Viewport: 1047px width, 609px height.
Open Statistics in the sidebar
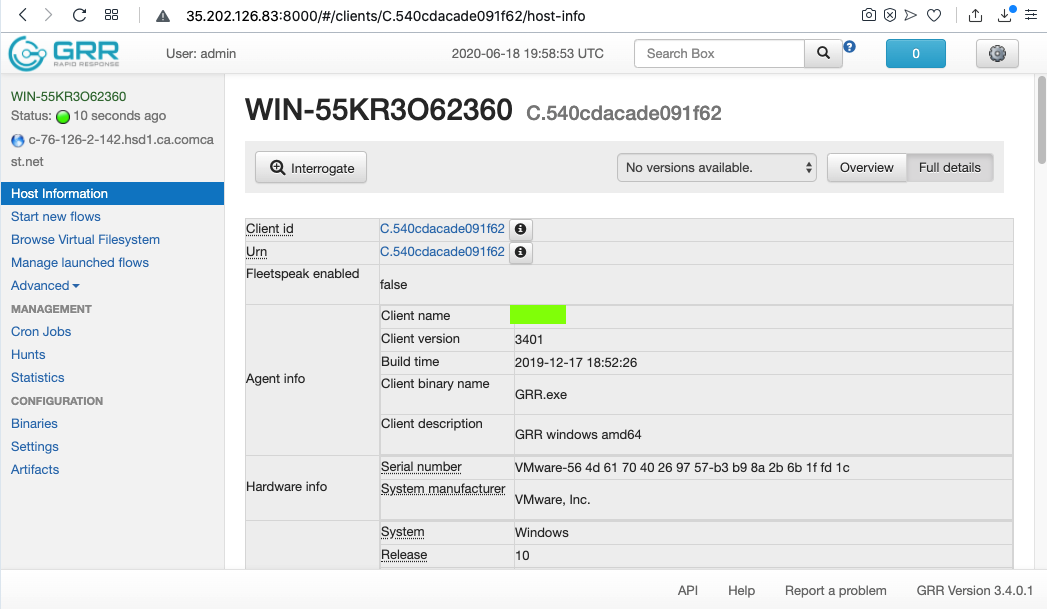pos(37,378)
